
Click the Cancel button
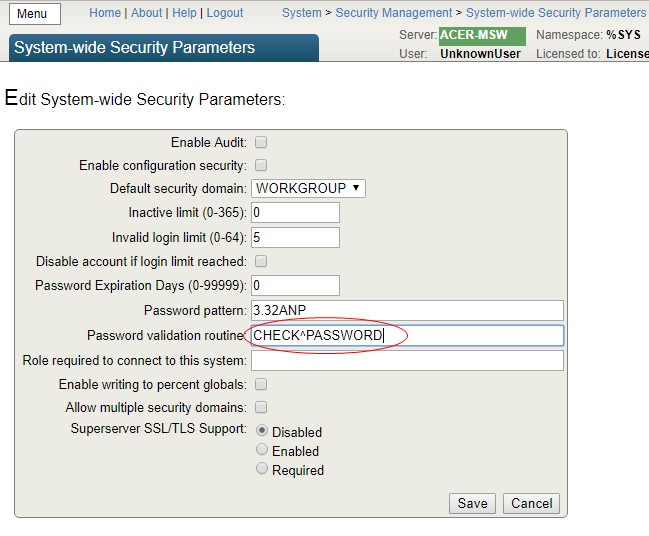(531, 503)
